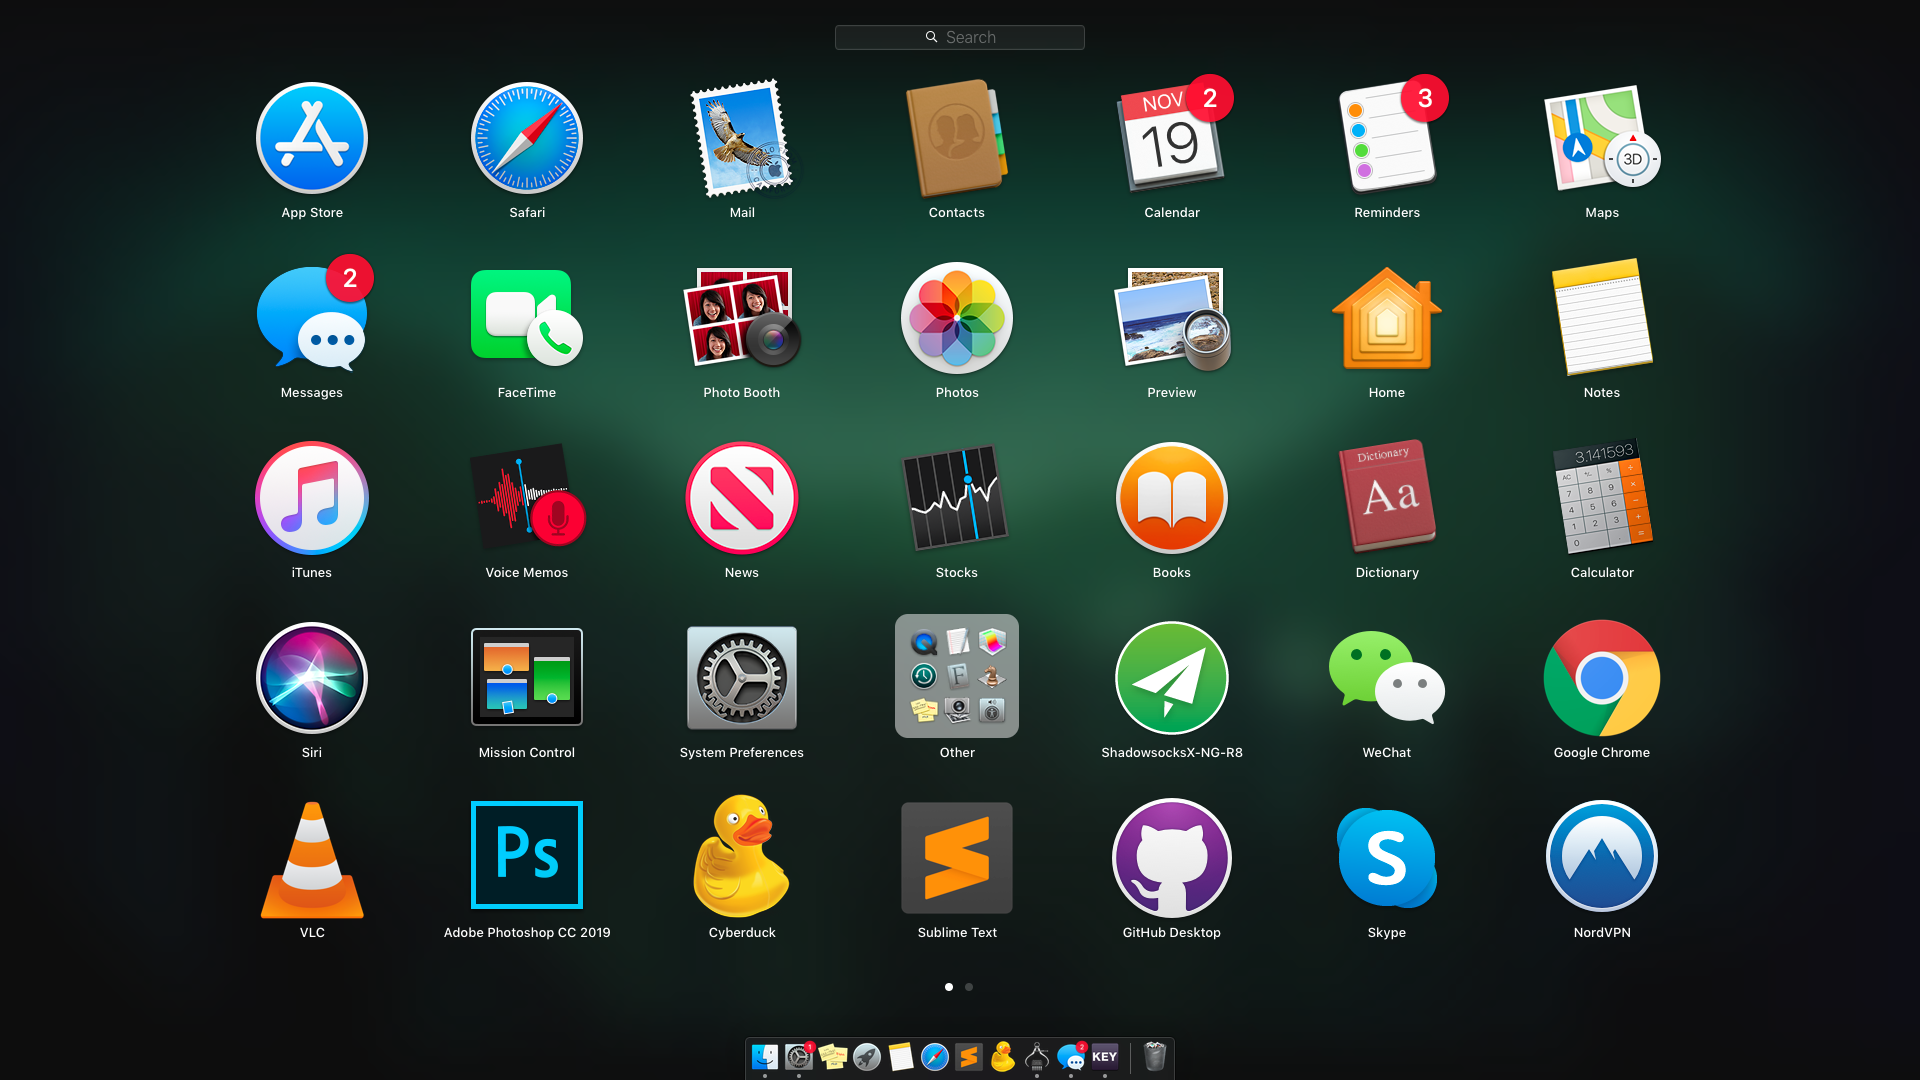Launch the Skype app
Image resolution: width=1920 pixels, height=1080 pixels.
[1387, 858]
